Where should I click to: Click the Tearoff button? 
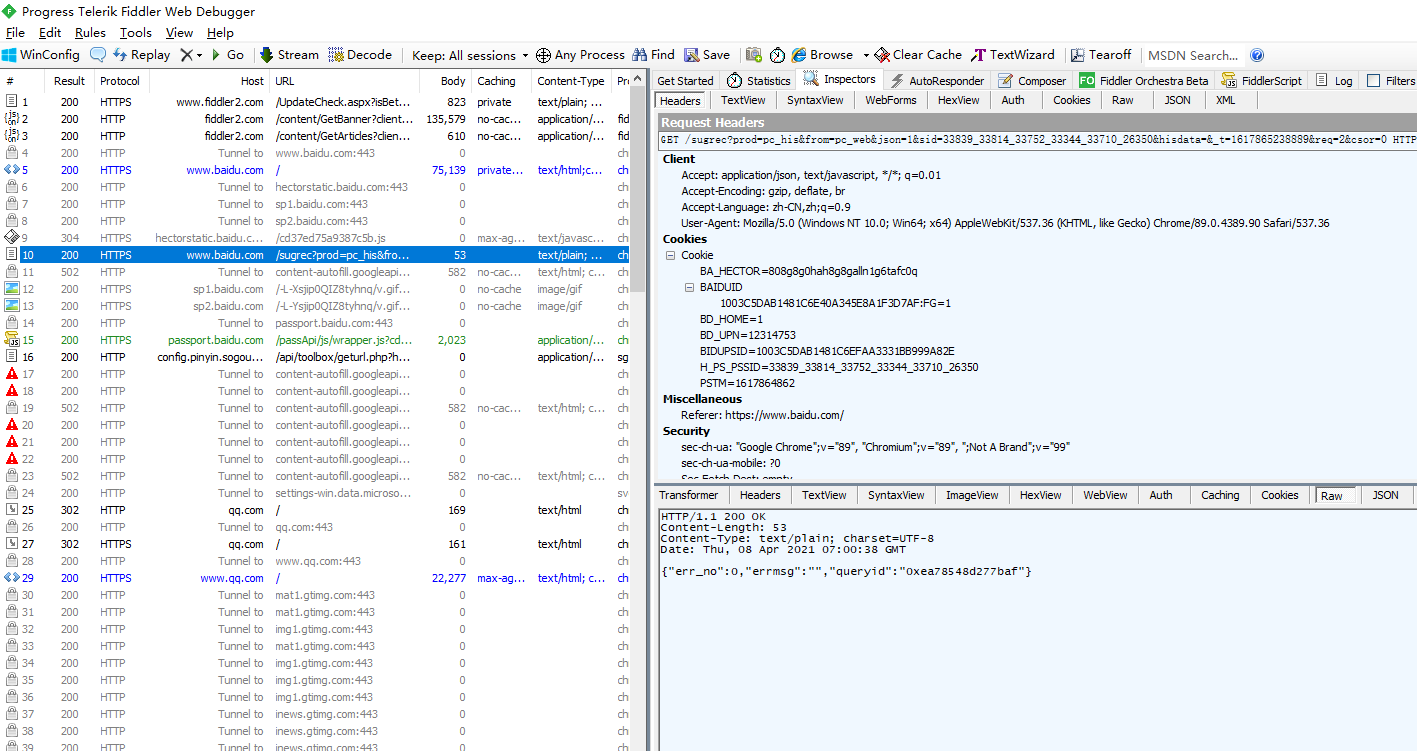1101,55
